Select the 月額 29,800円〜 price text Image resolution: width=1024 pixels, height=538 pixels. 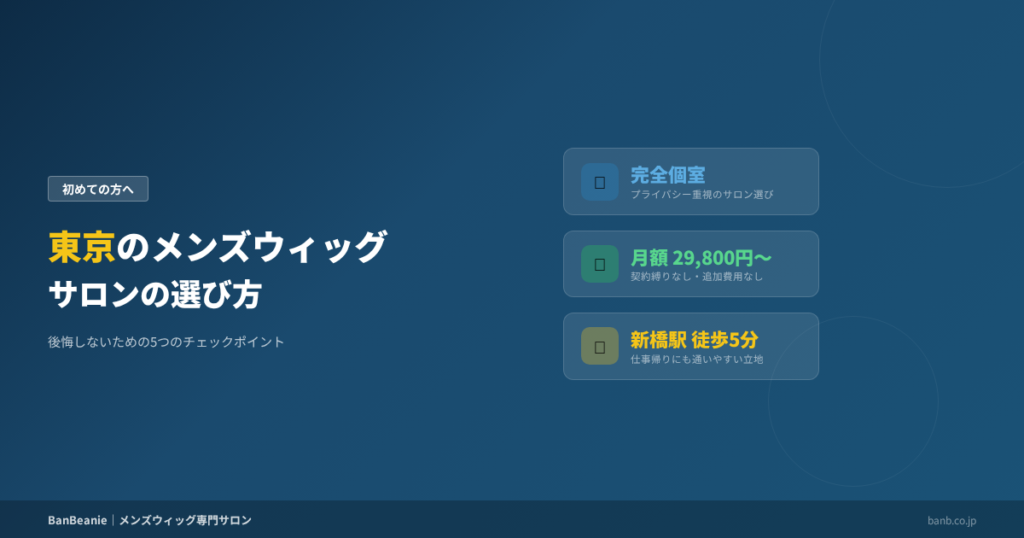point(700,257)
